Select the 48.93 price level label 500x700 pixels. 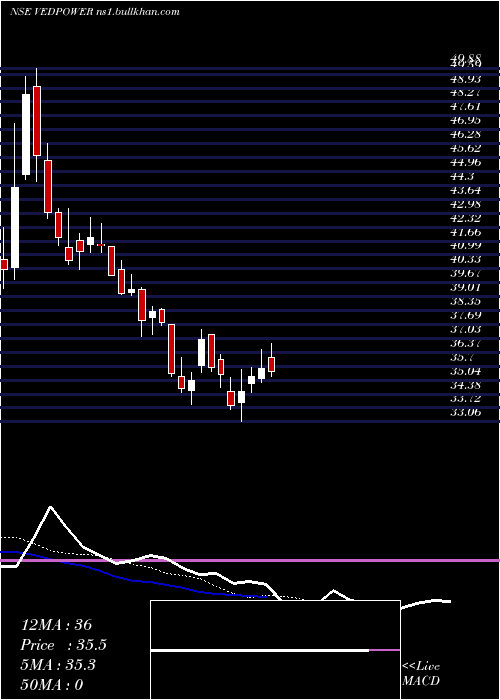(x=466, y=79)
